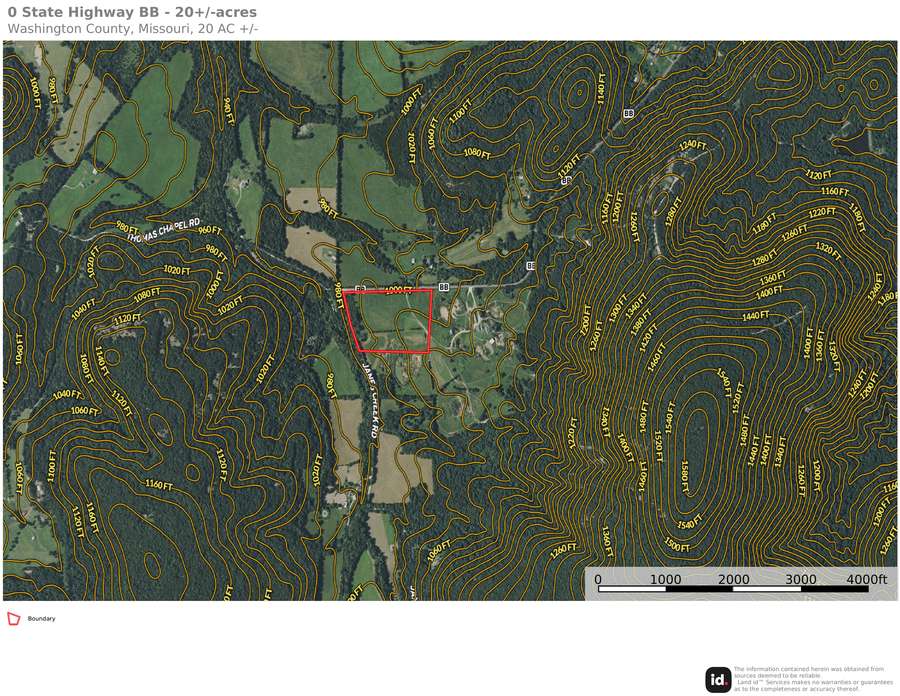Click the BB highway shield right of the red parcel
This screenshot has width=900, height=696.
[444, 287]
